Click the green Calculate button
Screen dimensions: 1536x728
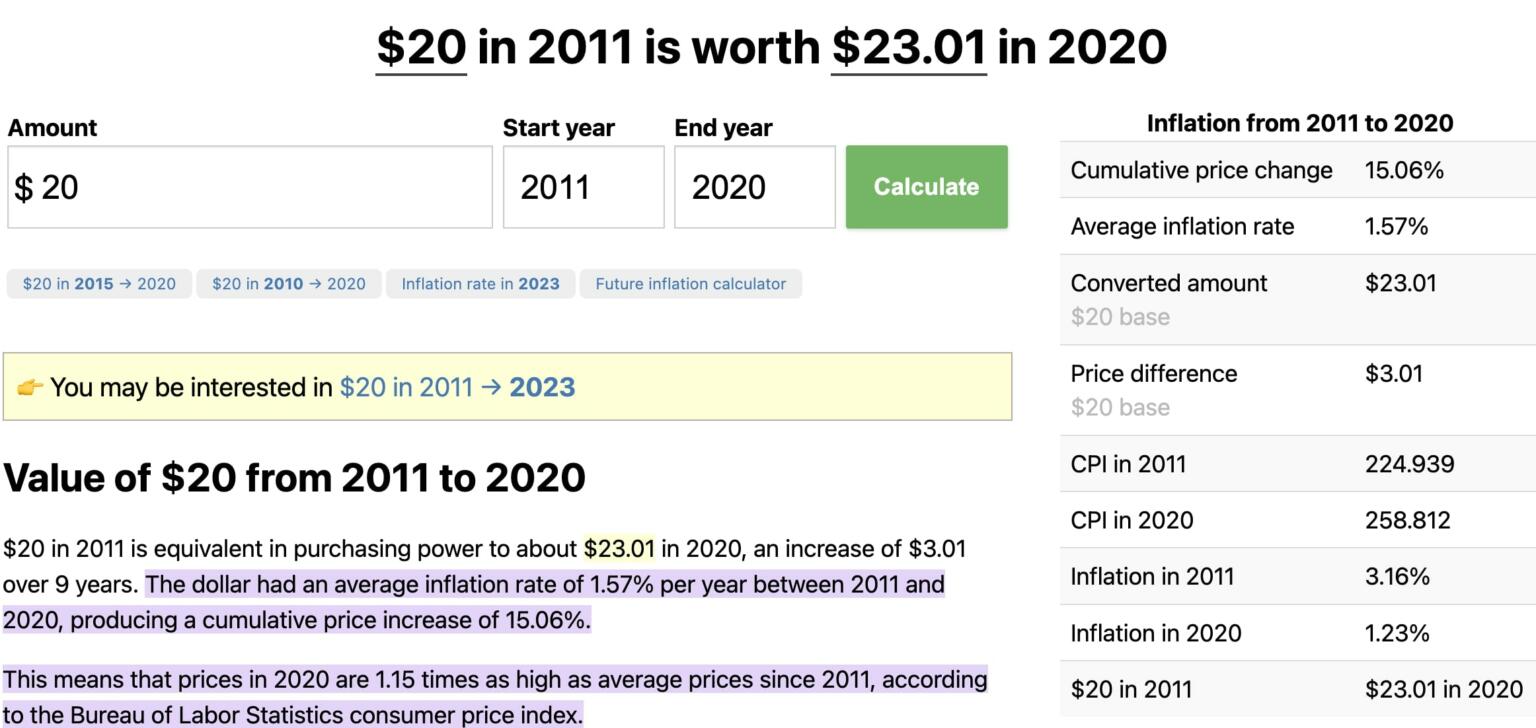(x=925, y=186)
